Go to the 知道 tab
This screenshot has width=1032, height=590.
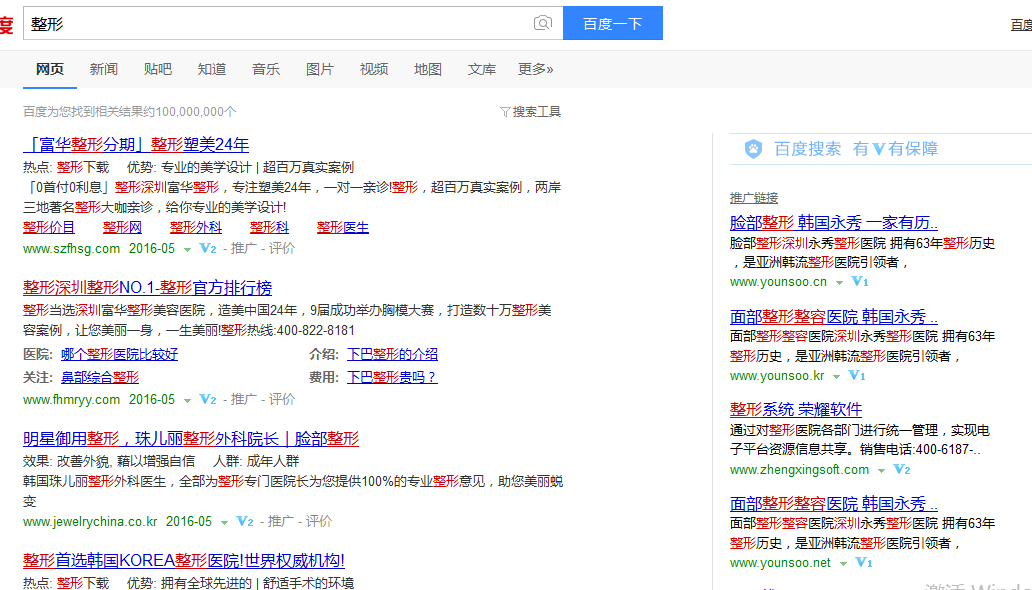pos(212,69)
